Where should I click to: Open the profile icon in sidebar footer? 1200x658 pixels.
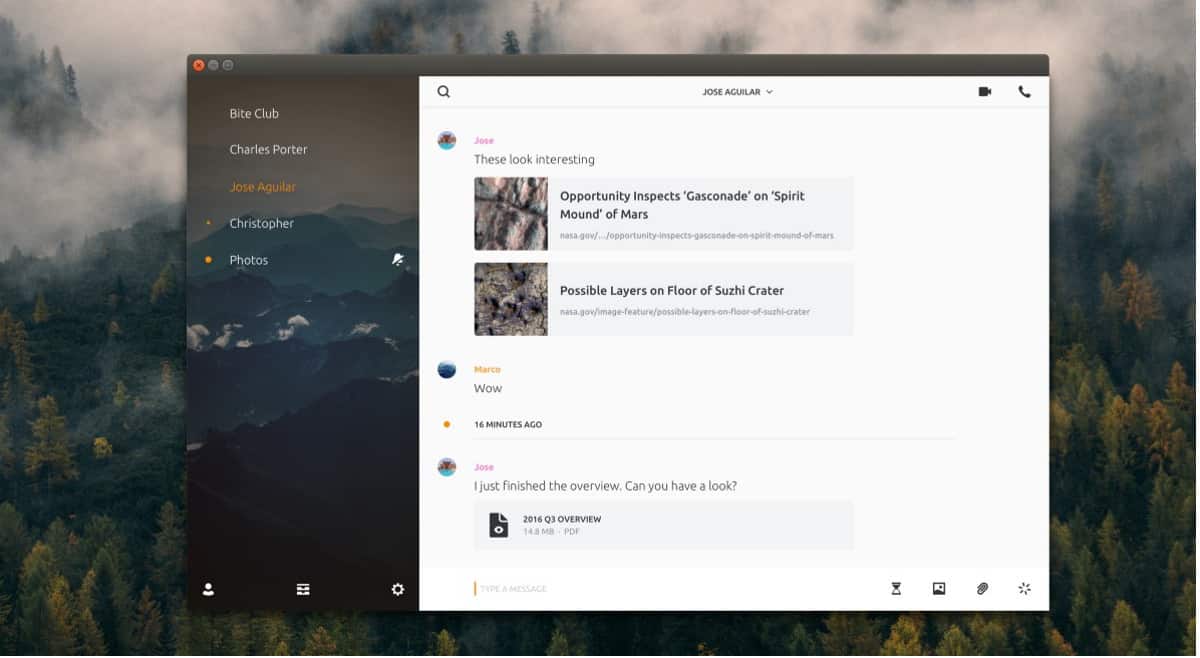click(x=208, y=590)
